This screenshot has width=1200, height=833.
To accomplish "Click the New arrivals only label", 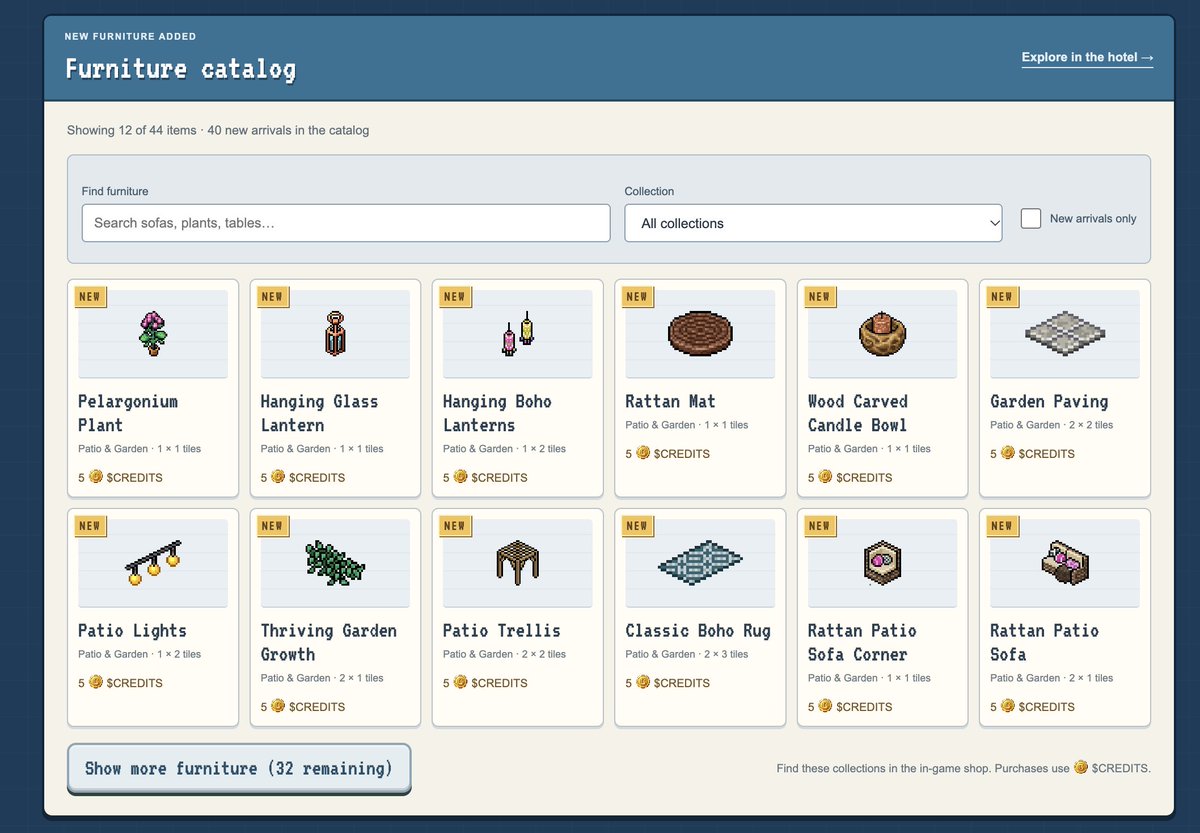I will tap(1093, 218).
